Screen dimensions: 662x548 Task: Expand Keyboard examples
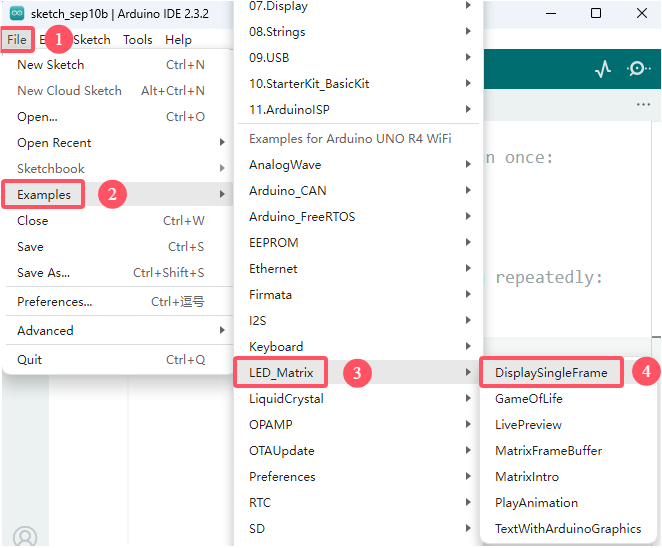pyautogui.click(x=359, y=347)
